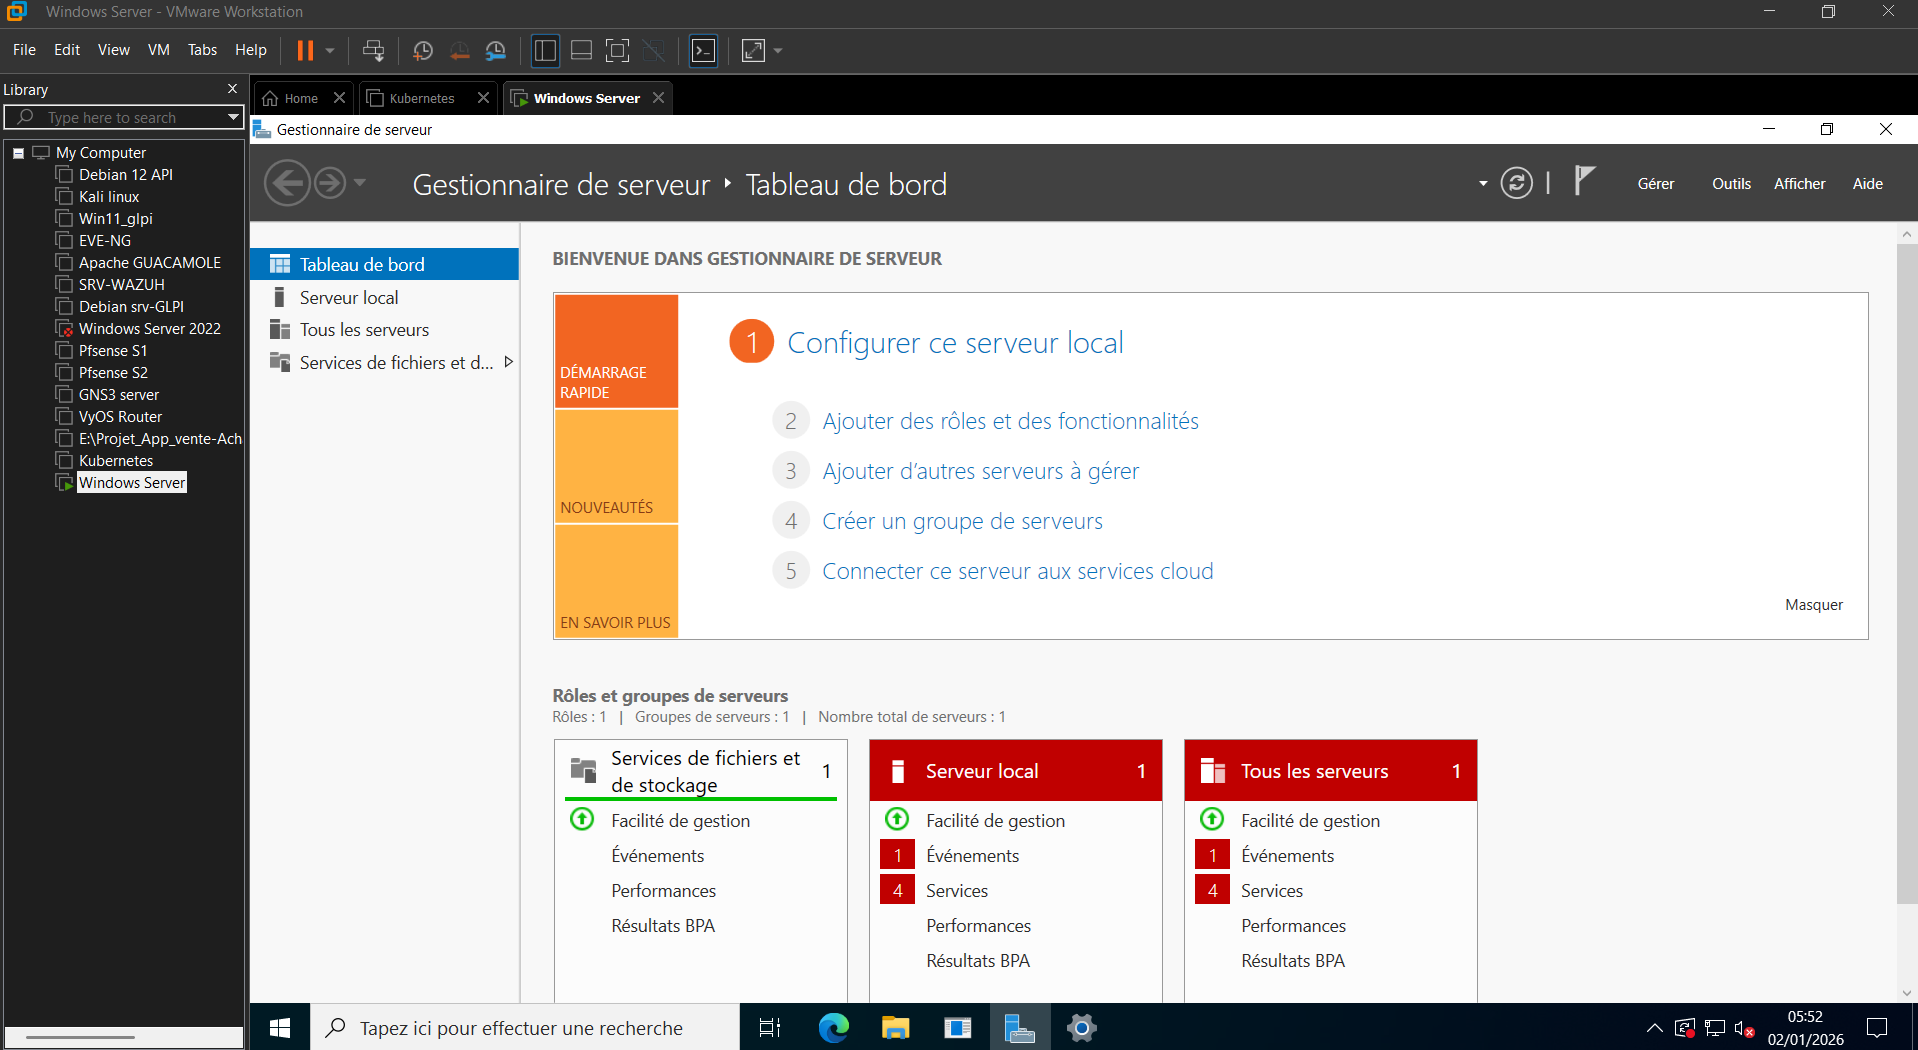The width and height of the screenshot is (1918, 1050).
Task: Click Masquer to hide welcome tile
Action: (x=1813, y=605)
